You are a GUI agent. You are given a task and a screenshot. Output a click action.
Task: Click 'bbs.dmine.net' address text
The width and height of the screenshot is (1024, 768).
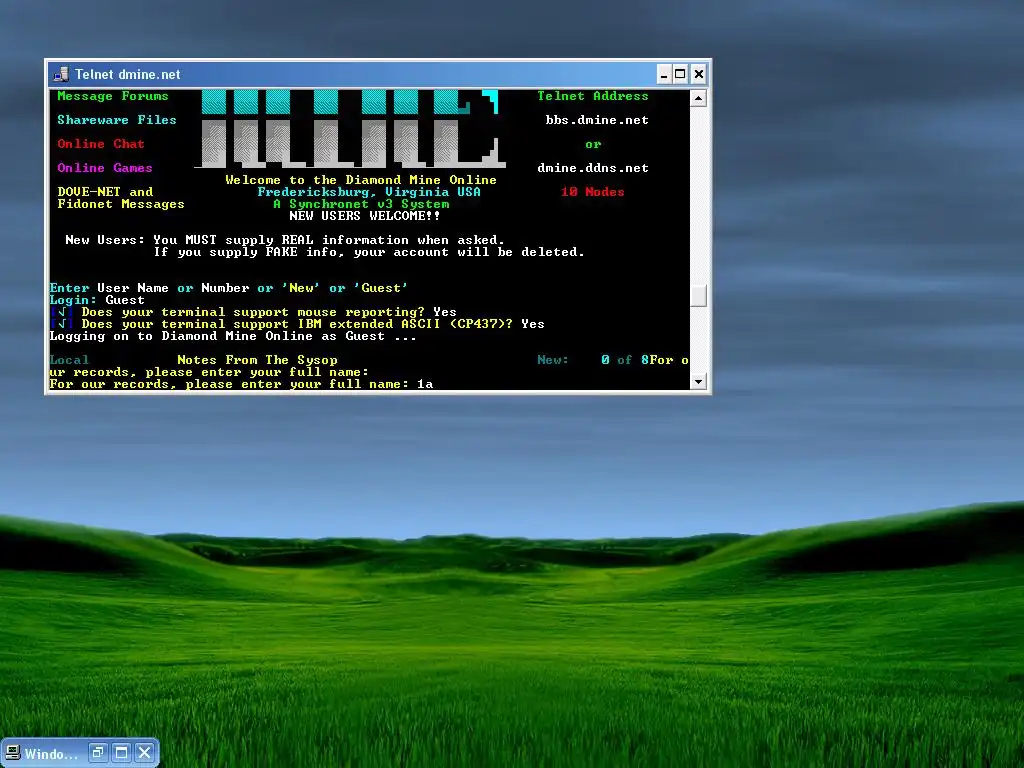coord(596,120)
